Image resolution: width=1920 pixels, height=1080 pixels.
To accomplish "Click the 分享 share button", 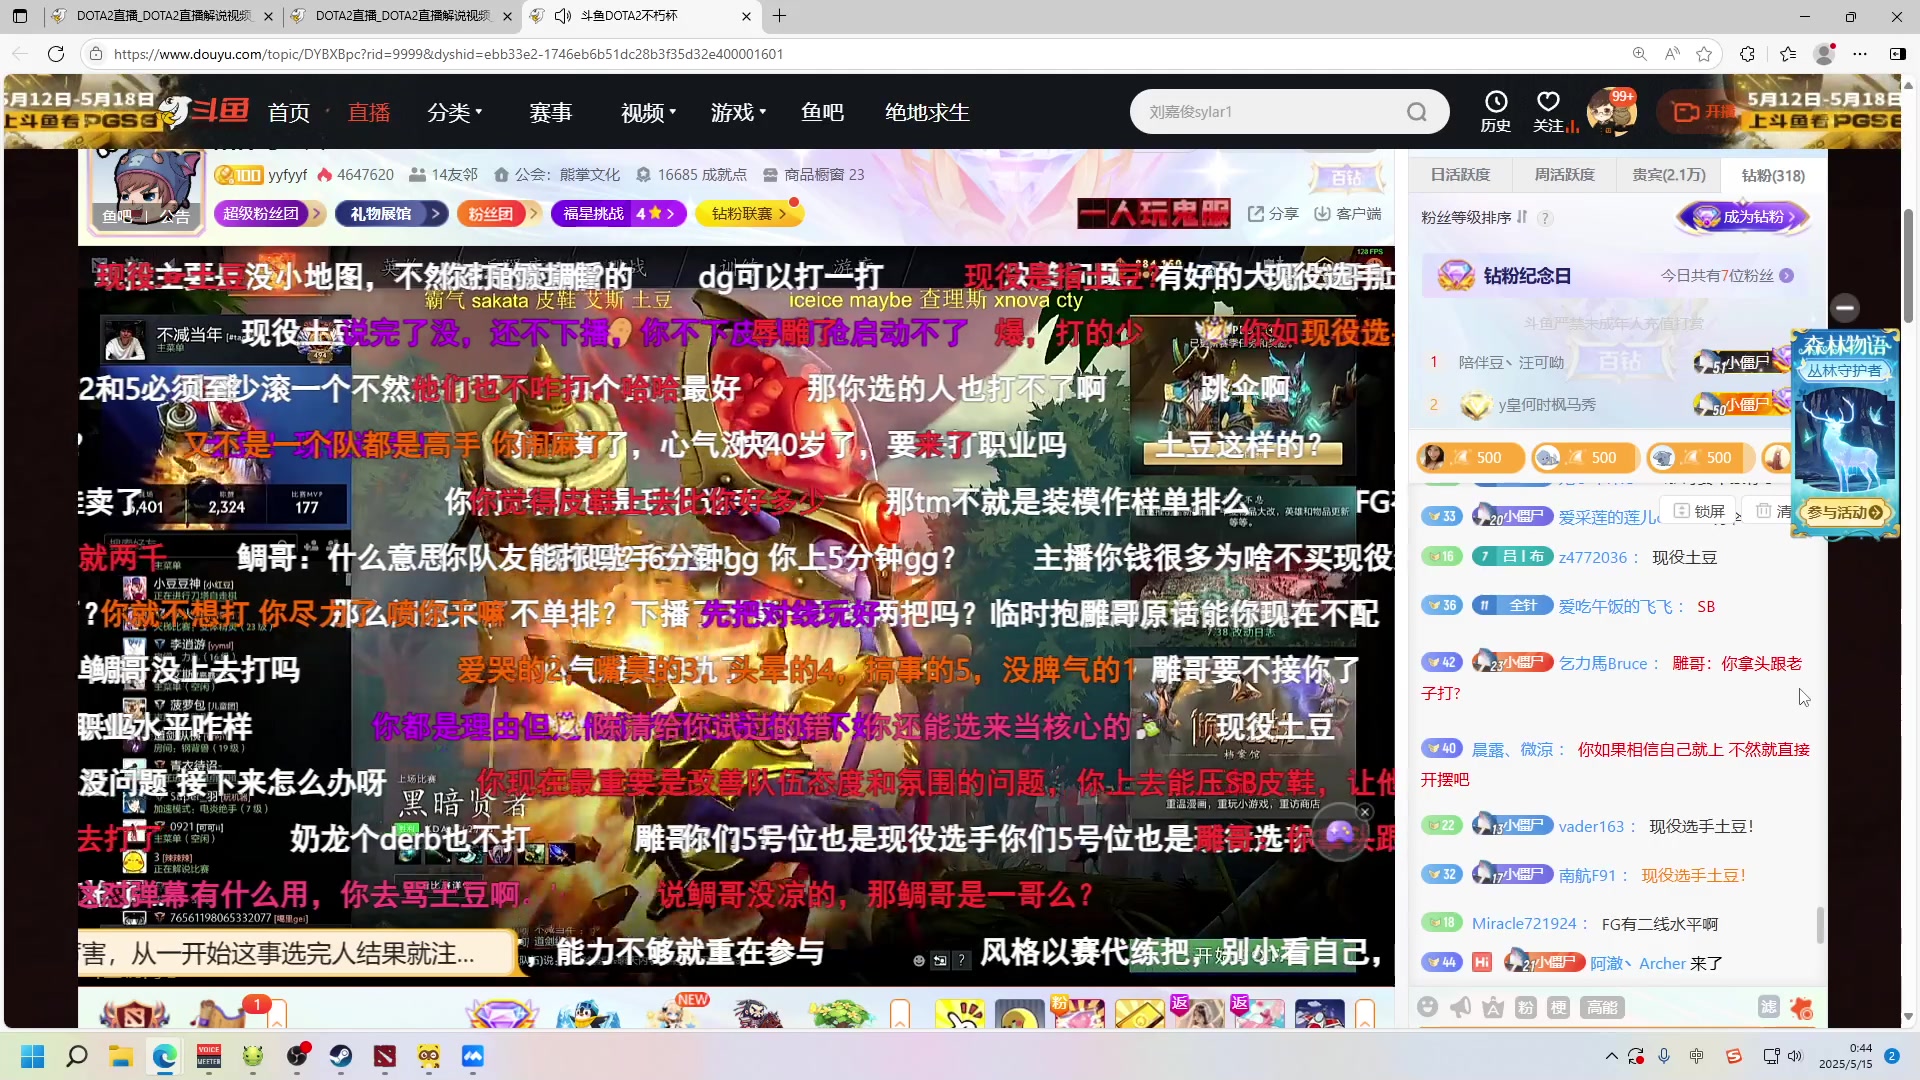I will pos(1273,213).
